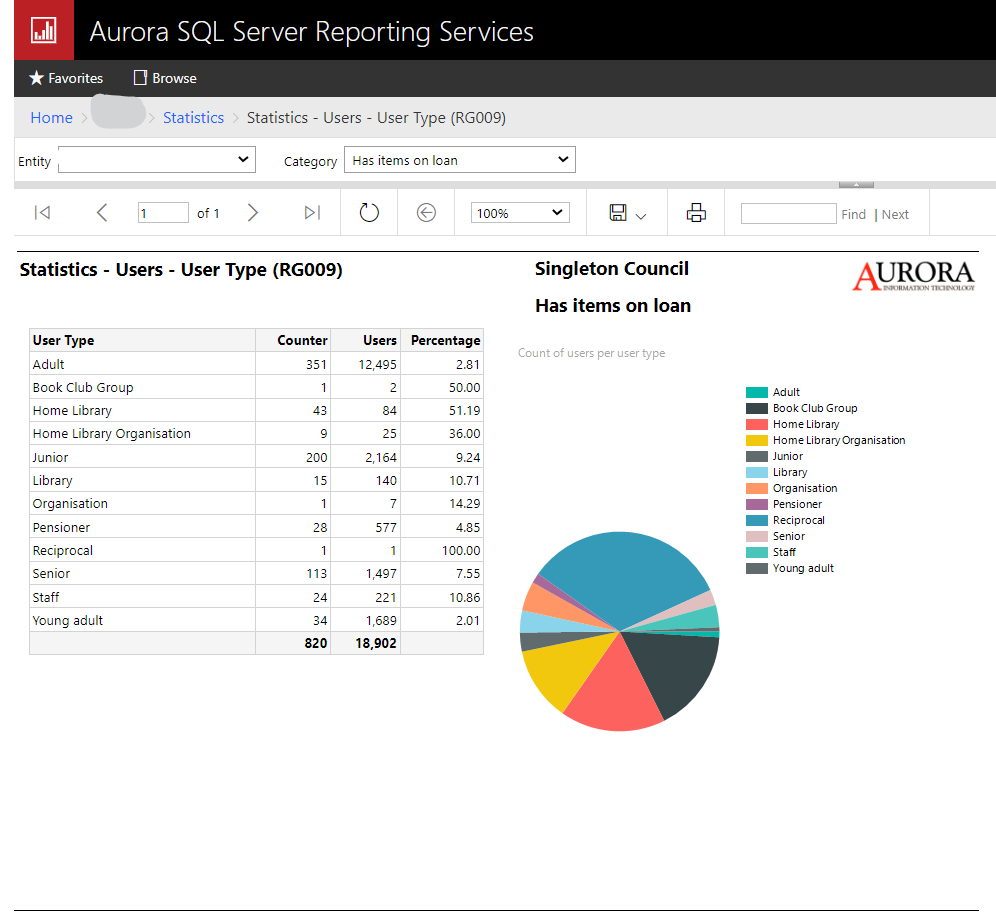
Task: Click the 100.00 percentage value
Action: 461,550
